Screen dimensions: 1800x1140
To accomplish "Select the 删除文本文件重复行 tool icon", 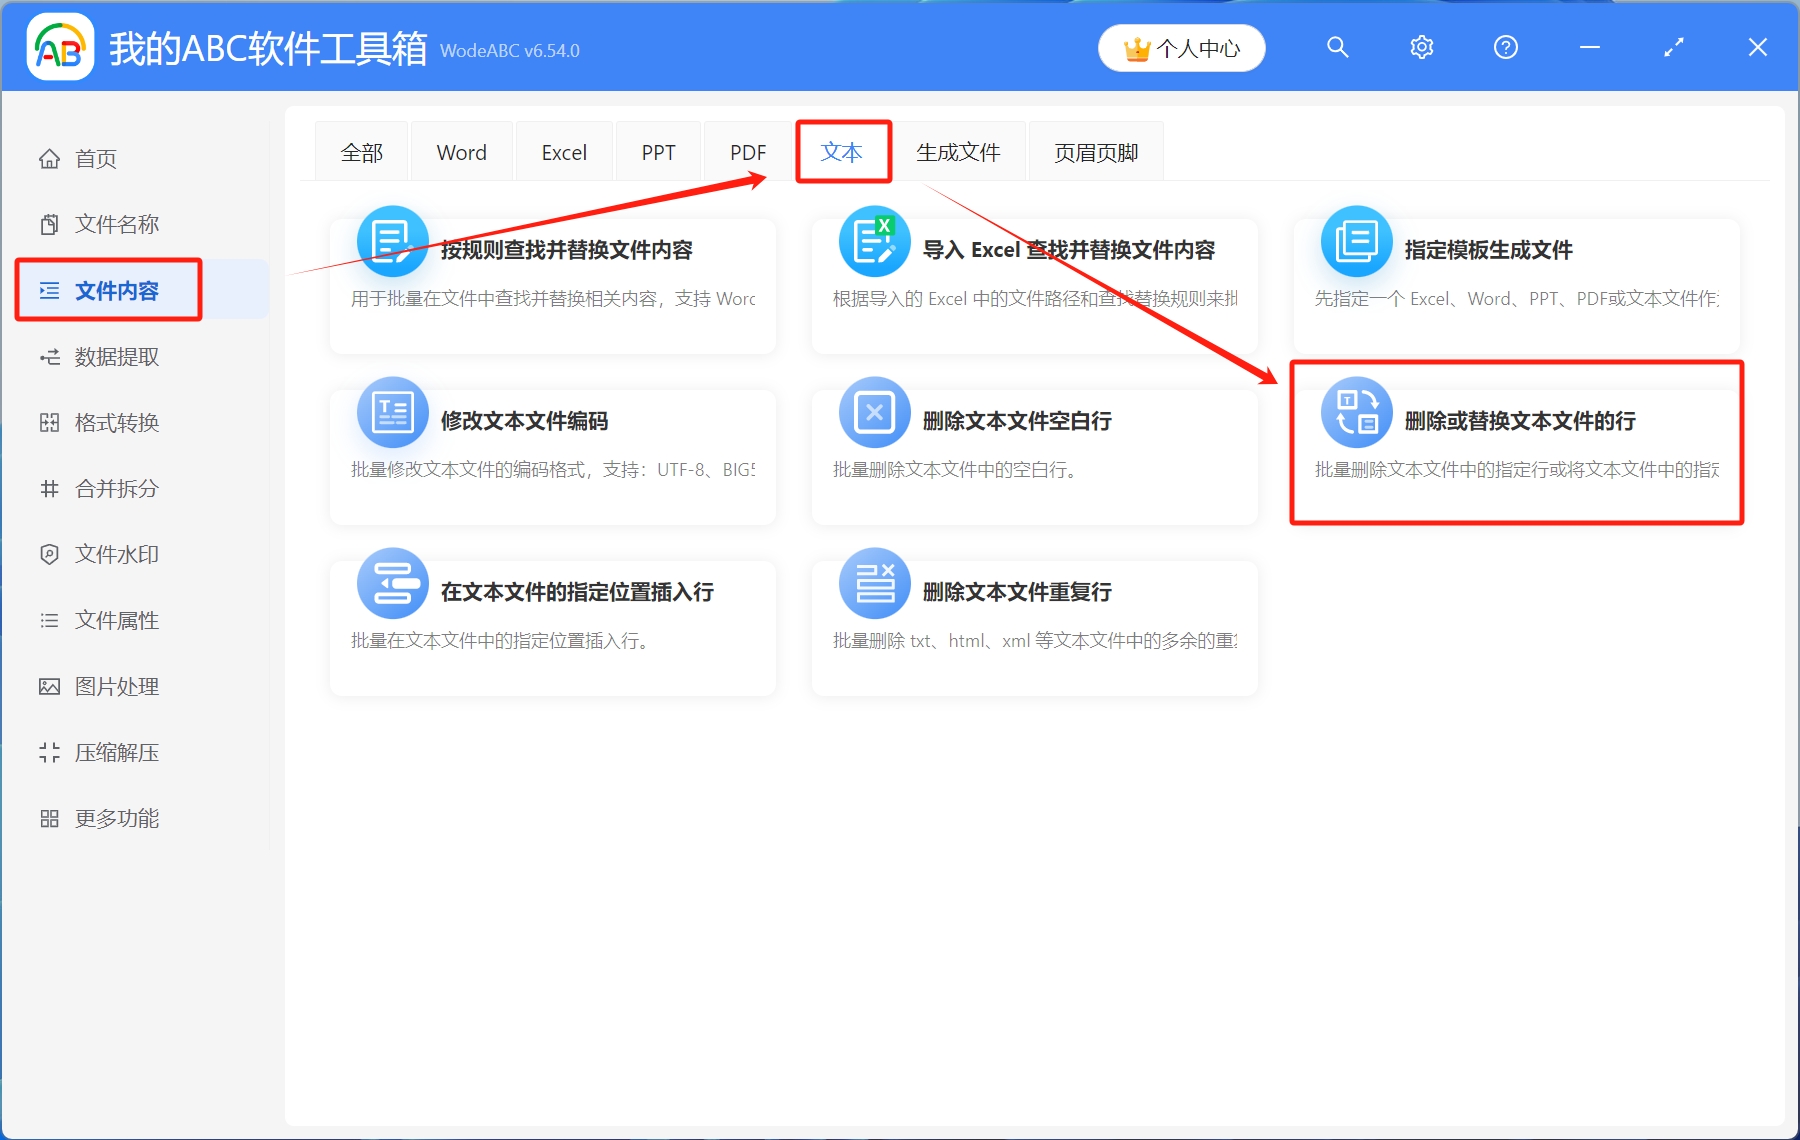I will pyautogui.click(x=873, y=583).
